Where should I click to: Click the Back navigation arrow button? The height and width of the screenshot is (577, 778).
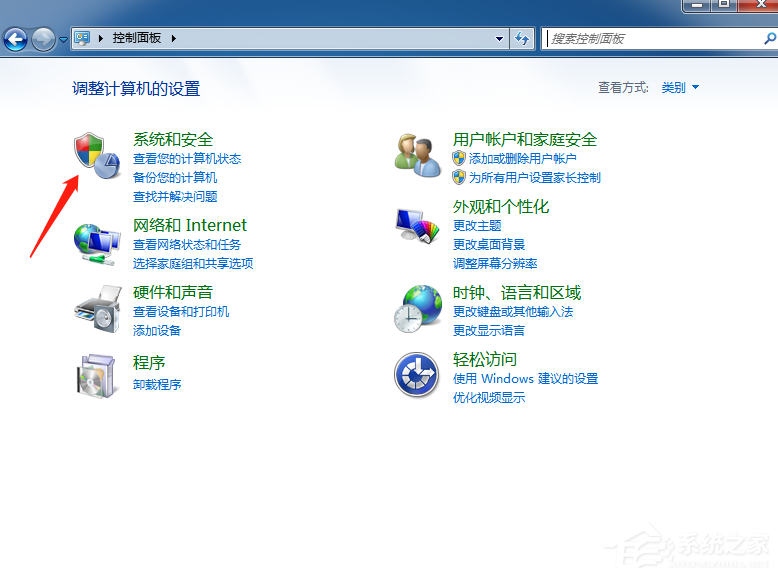tap(16, 39)
